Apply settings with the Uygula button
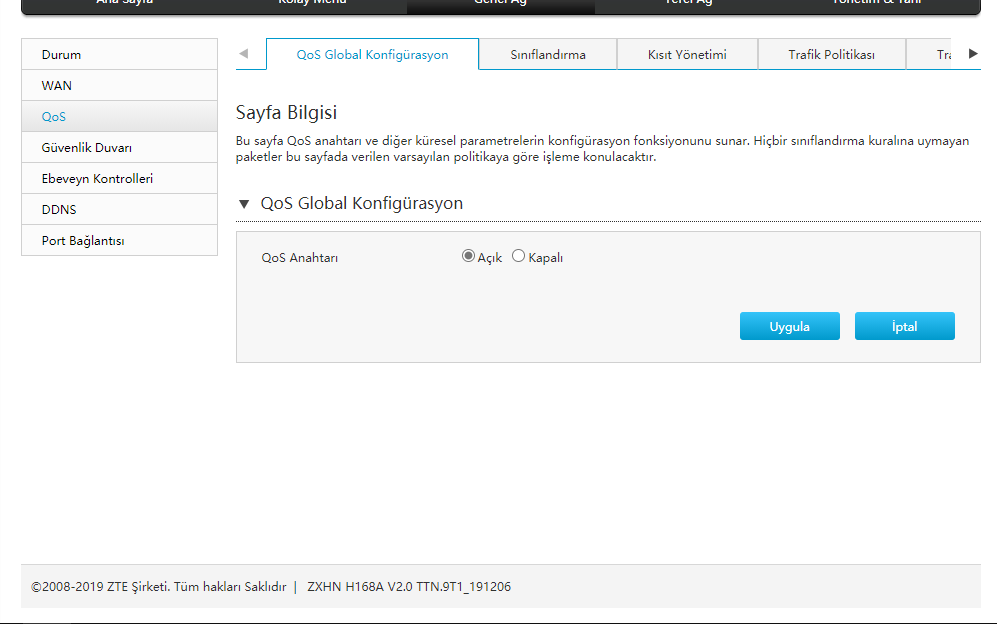This screenshot has height=624, width=997. click(790, 326)
